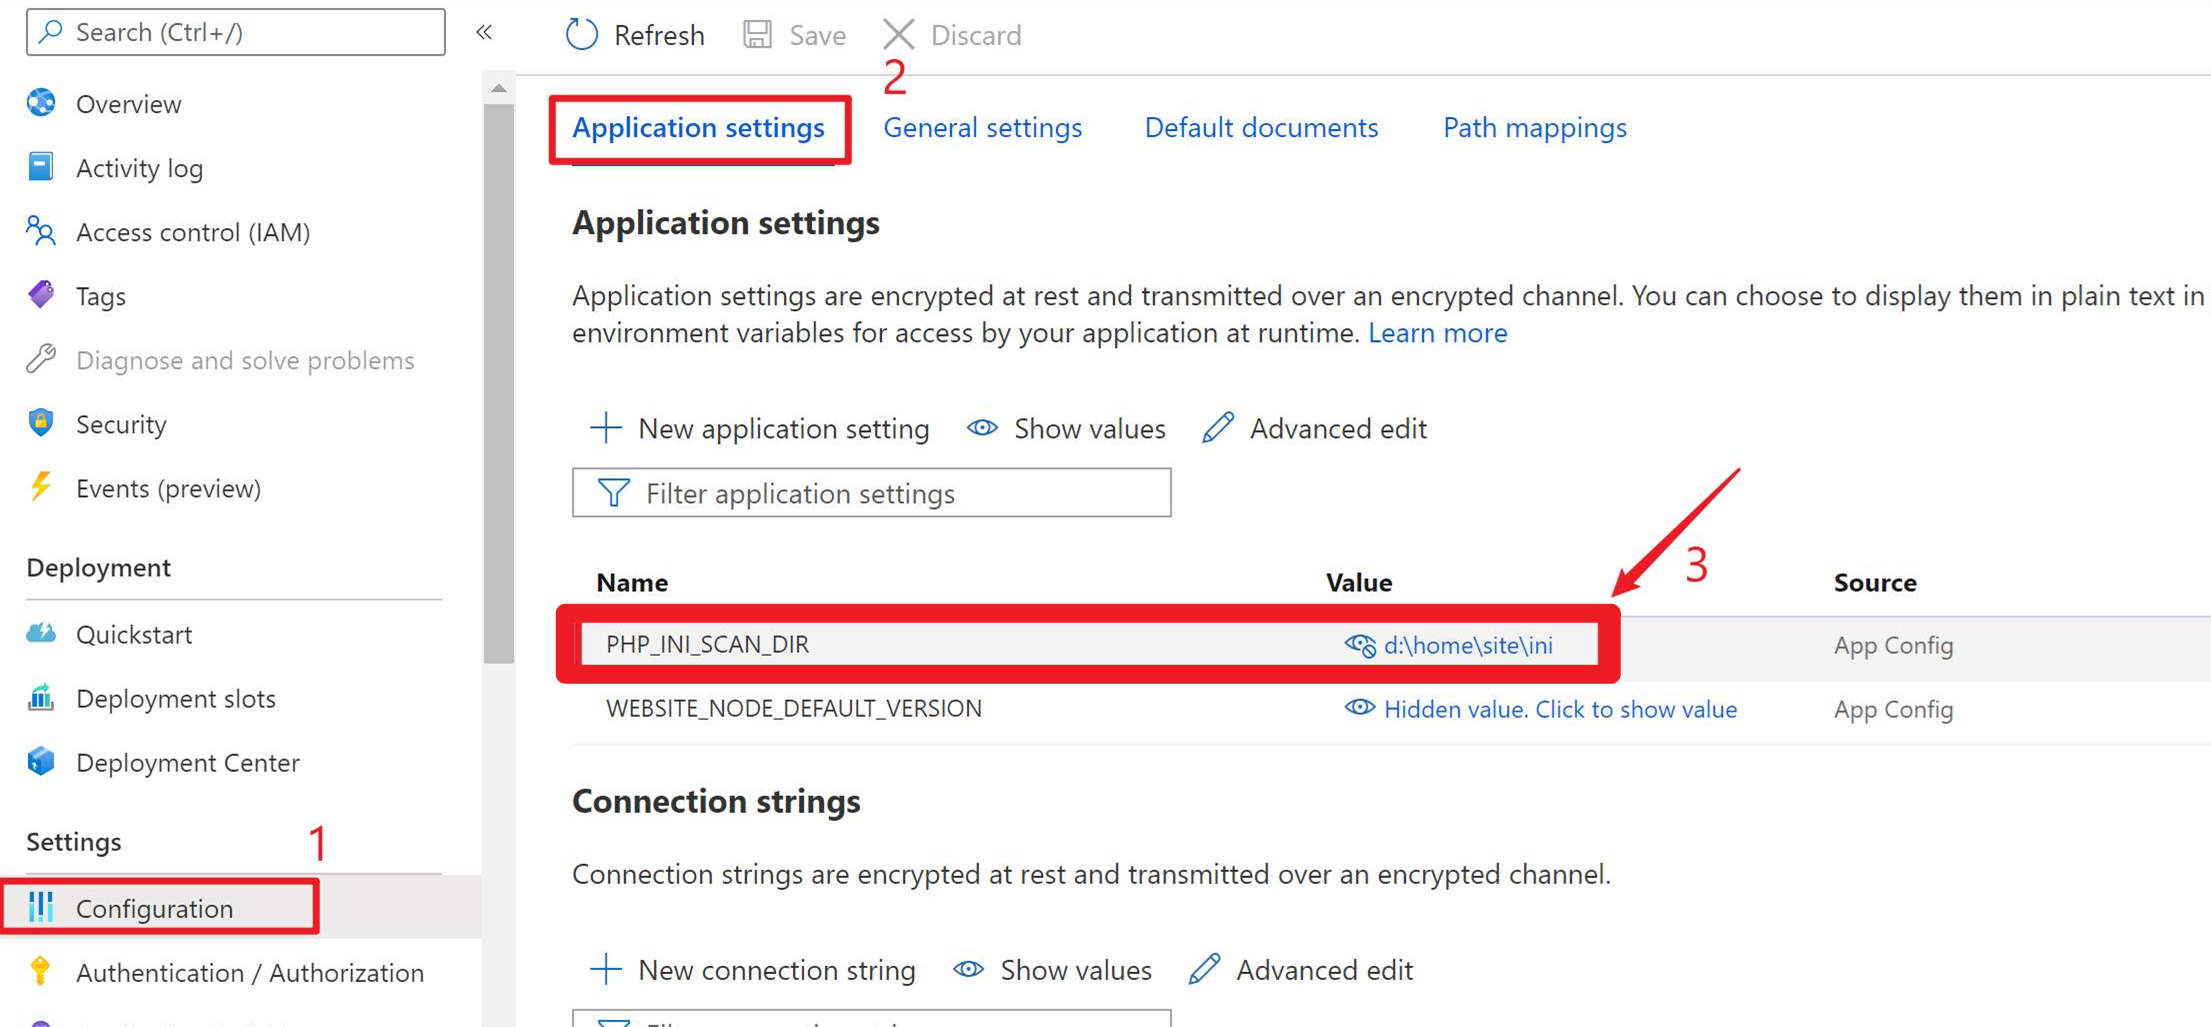
Task: Click the Filter application settings field
Action: pos(871,493)
